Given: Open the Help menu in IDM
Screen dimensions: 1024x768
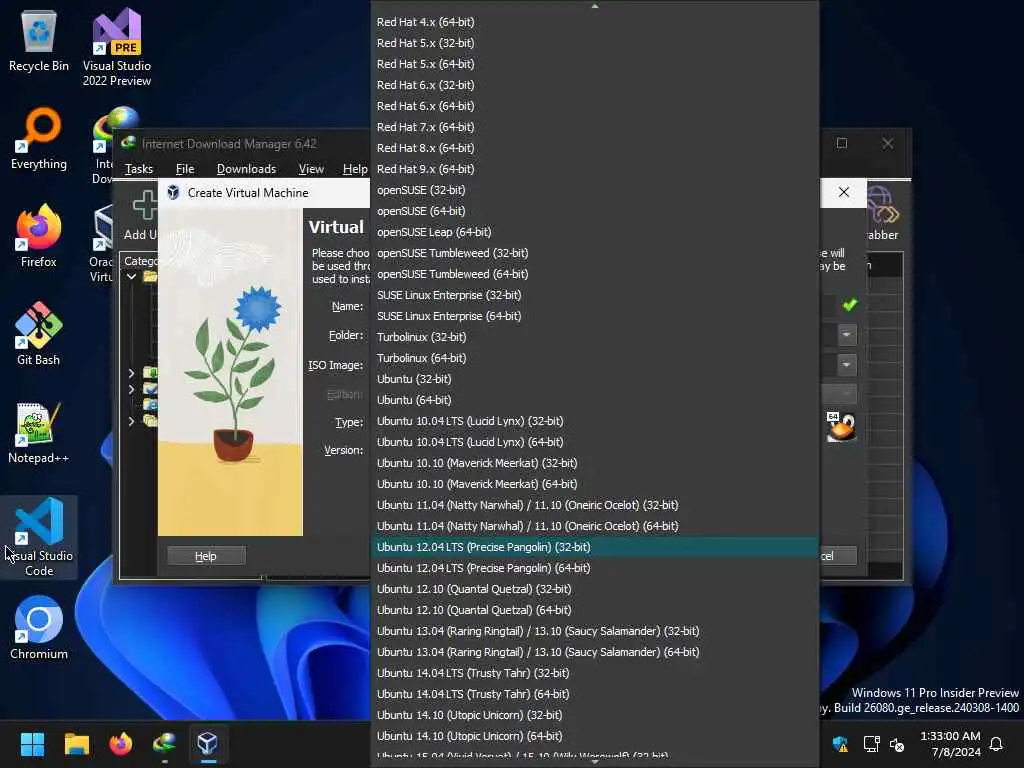Looking at the screenshot, I should coord(355,168).
